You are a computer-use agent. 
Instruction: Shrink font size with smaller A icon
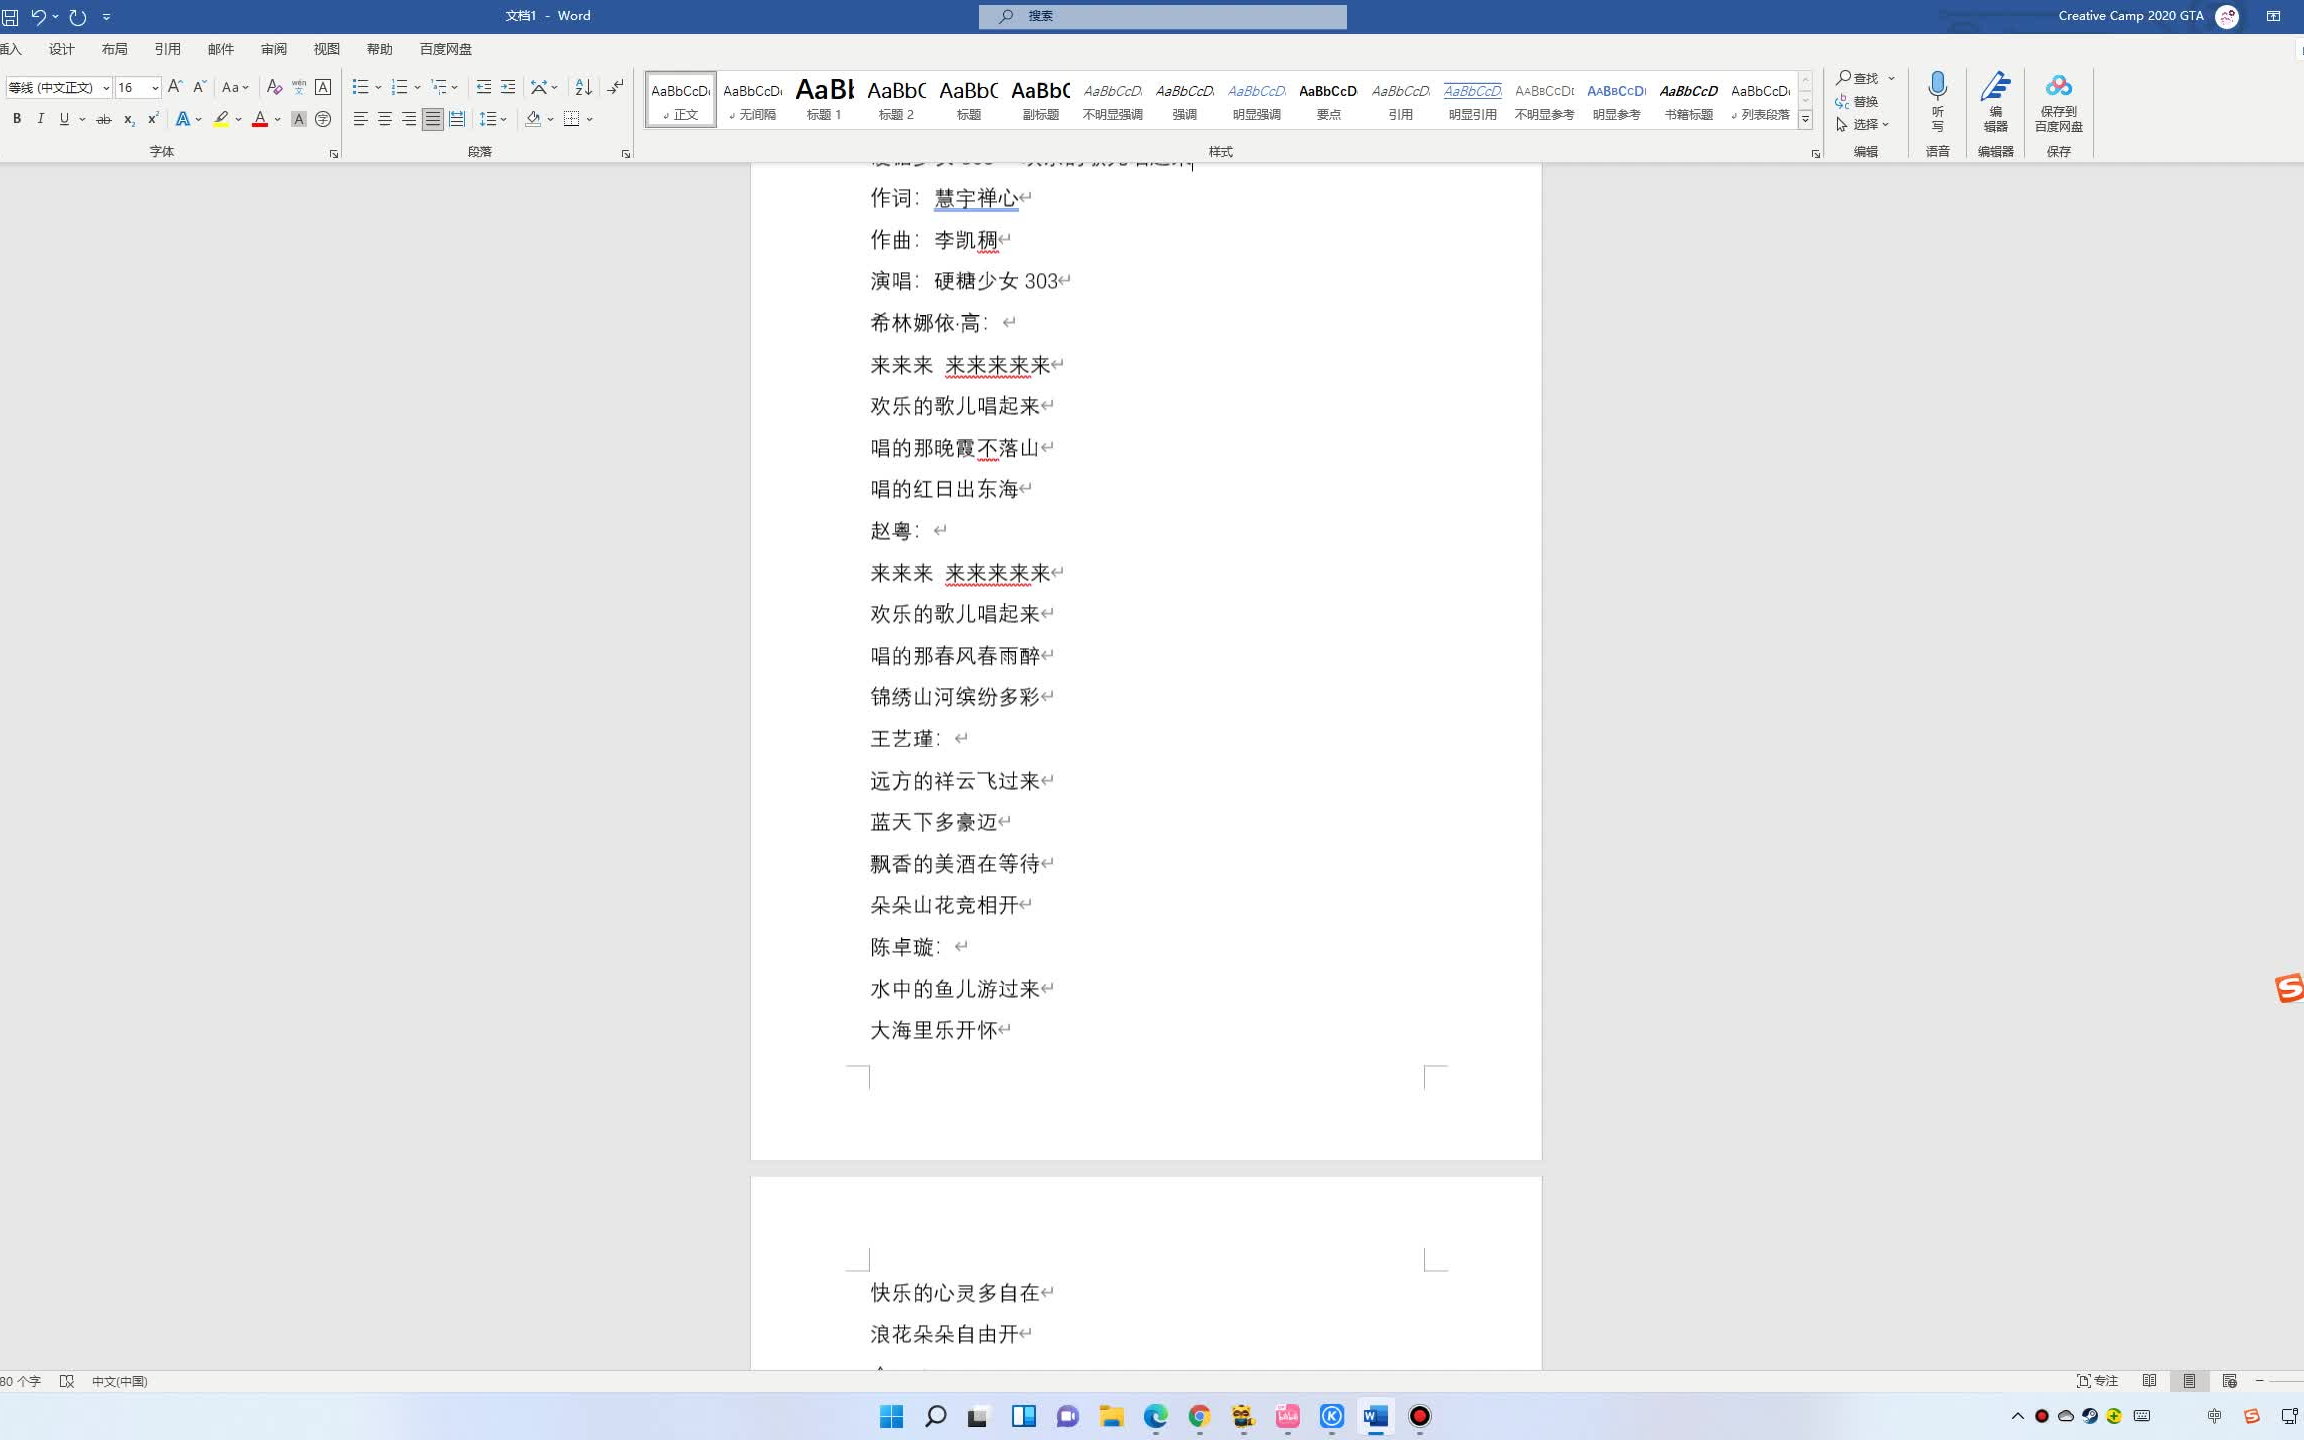pyautogui.click(x=199, y=87)
